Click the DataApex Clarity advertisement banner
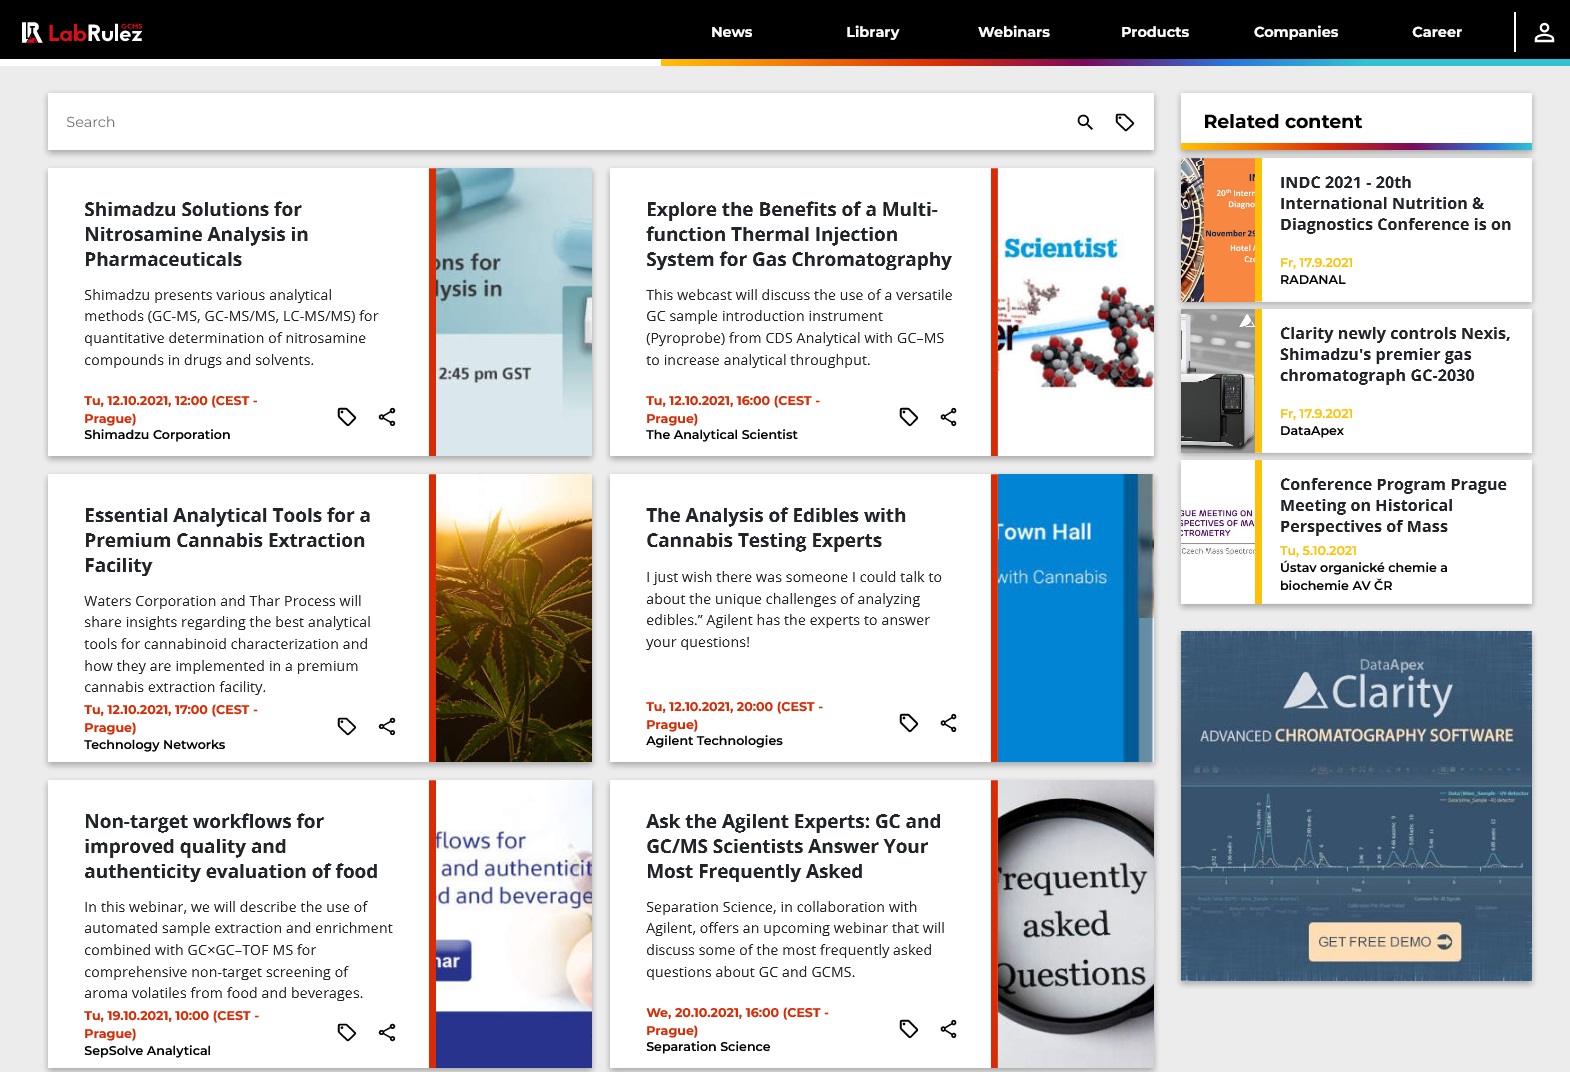 tap(1356, 806)
